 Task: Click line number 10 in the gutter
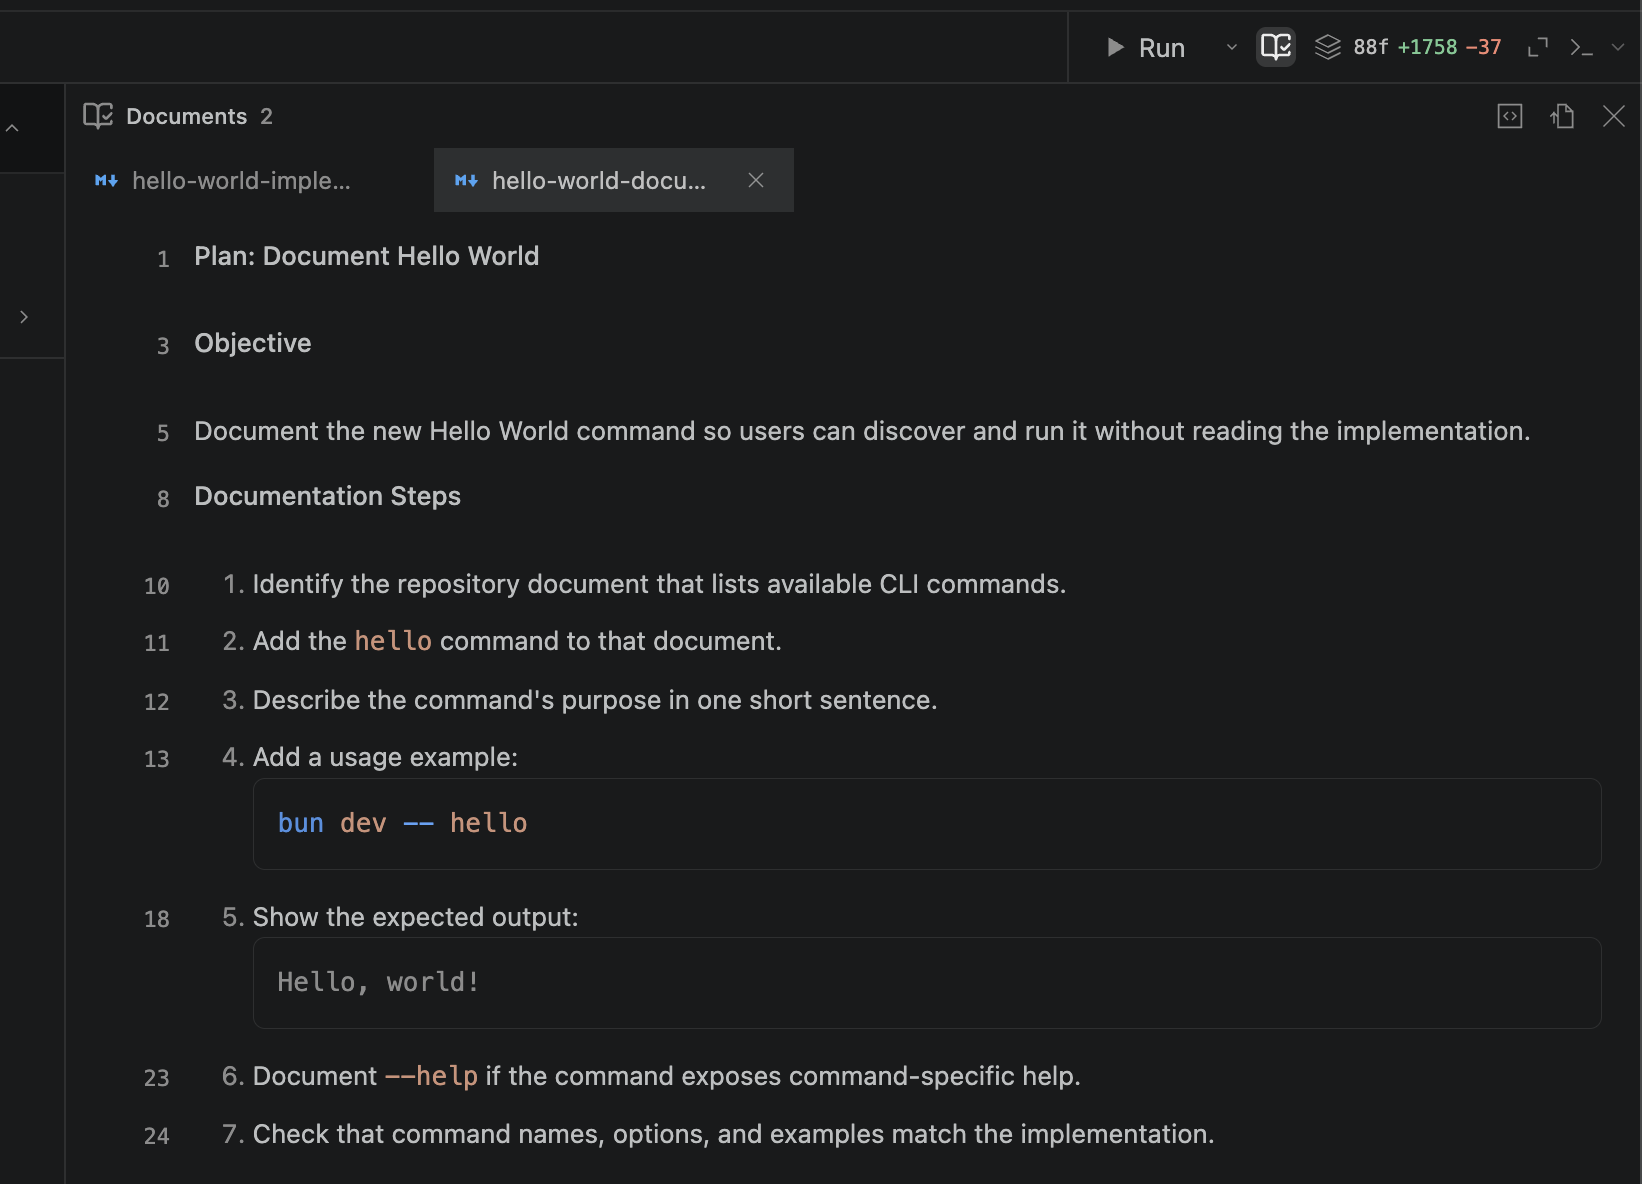click(156, 586)
